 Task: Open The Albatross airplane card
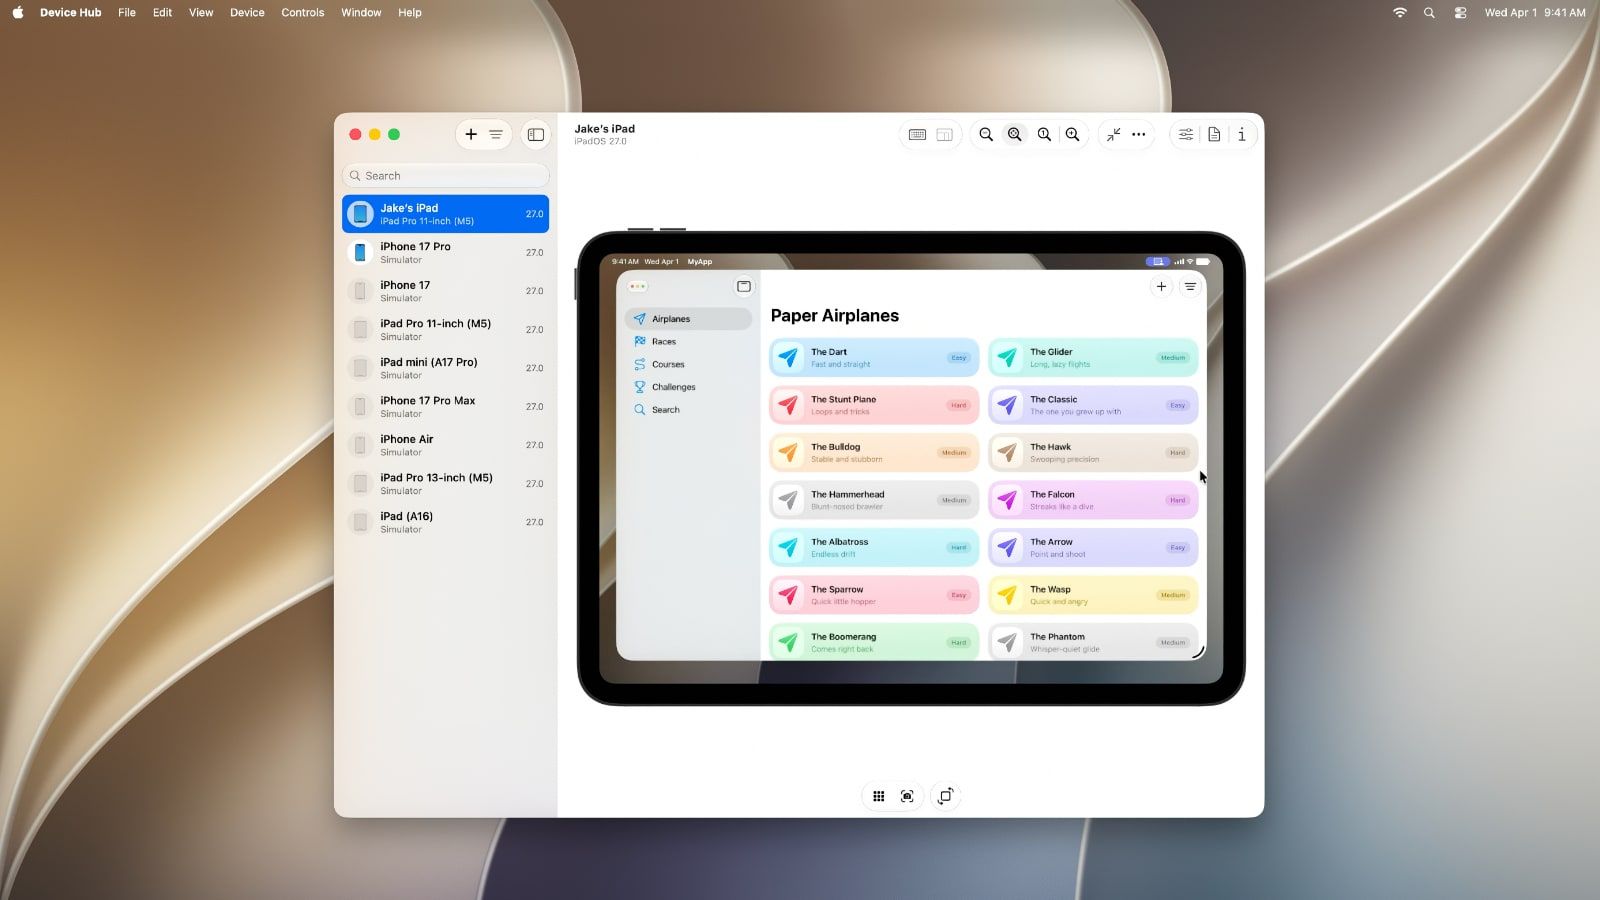click(x=874, y=548)
